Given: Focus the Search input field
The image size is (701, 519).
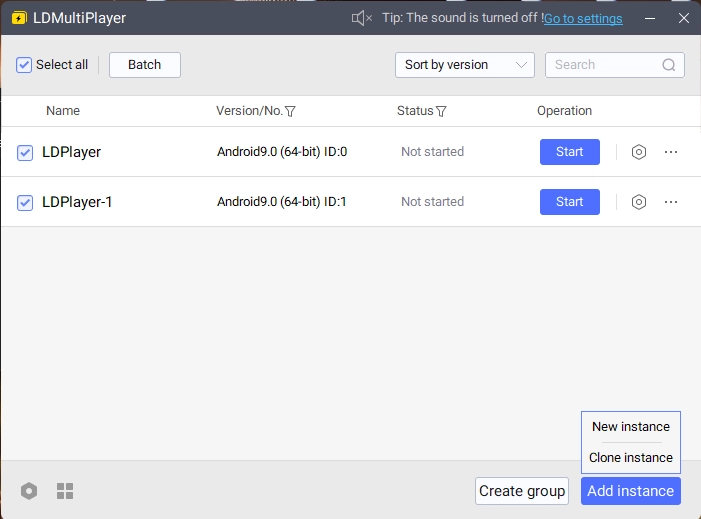Looking at the screenshot, I should [614, 65].
